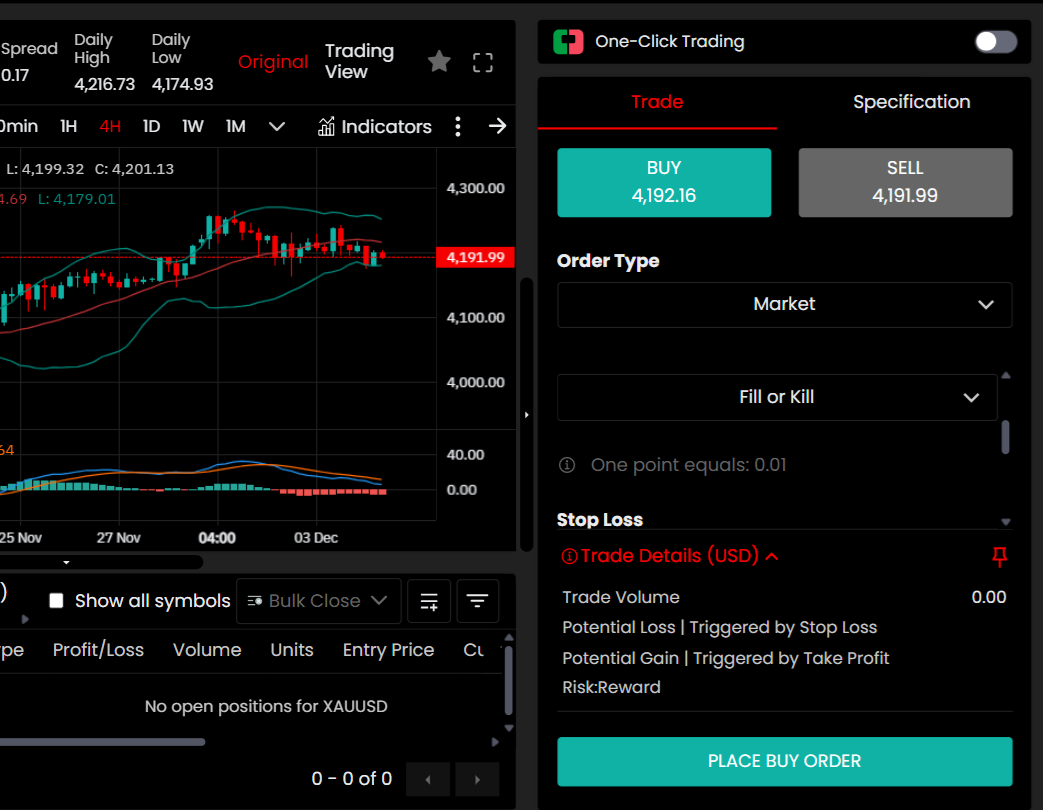Screen dimensions: 1043x810
Task: Click the 03 Dec date label on chart axis
Action: point(316,538)
